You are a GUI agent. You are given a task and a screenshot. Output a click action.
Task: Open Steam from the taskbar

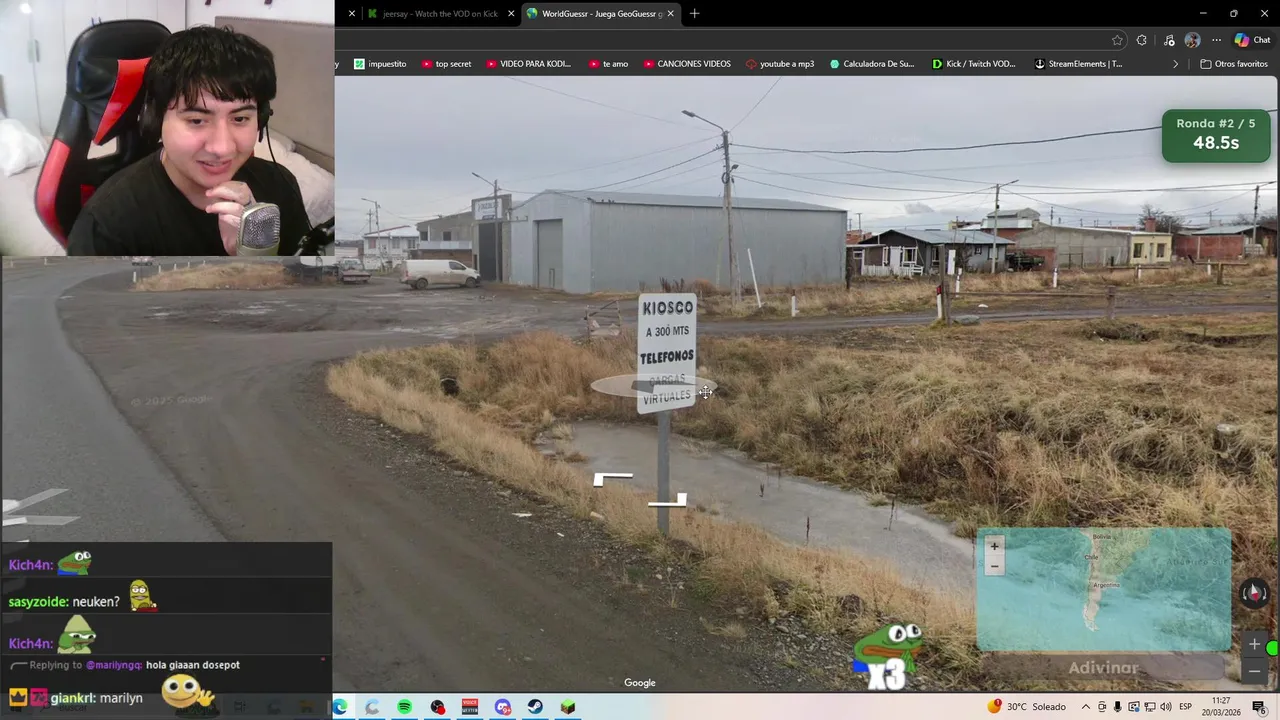535,707
